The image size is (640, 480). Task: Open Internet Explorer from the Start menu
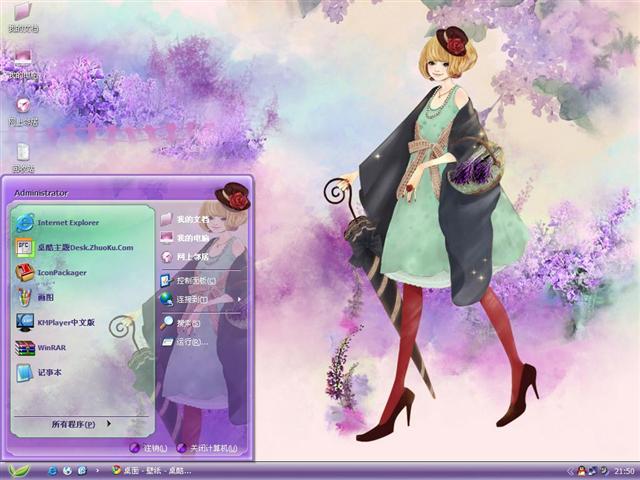click(x=68, y=222)
